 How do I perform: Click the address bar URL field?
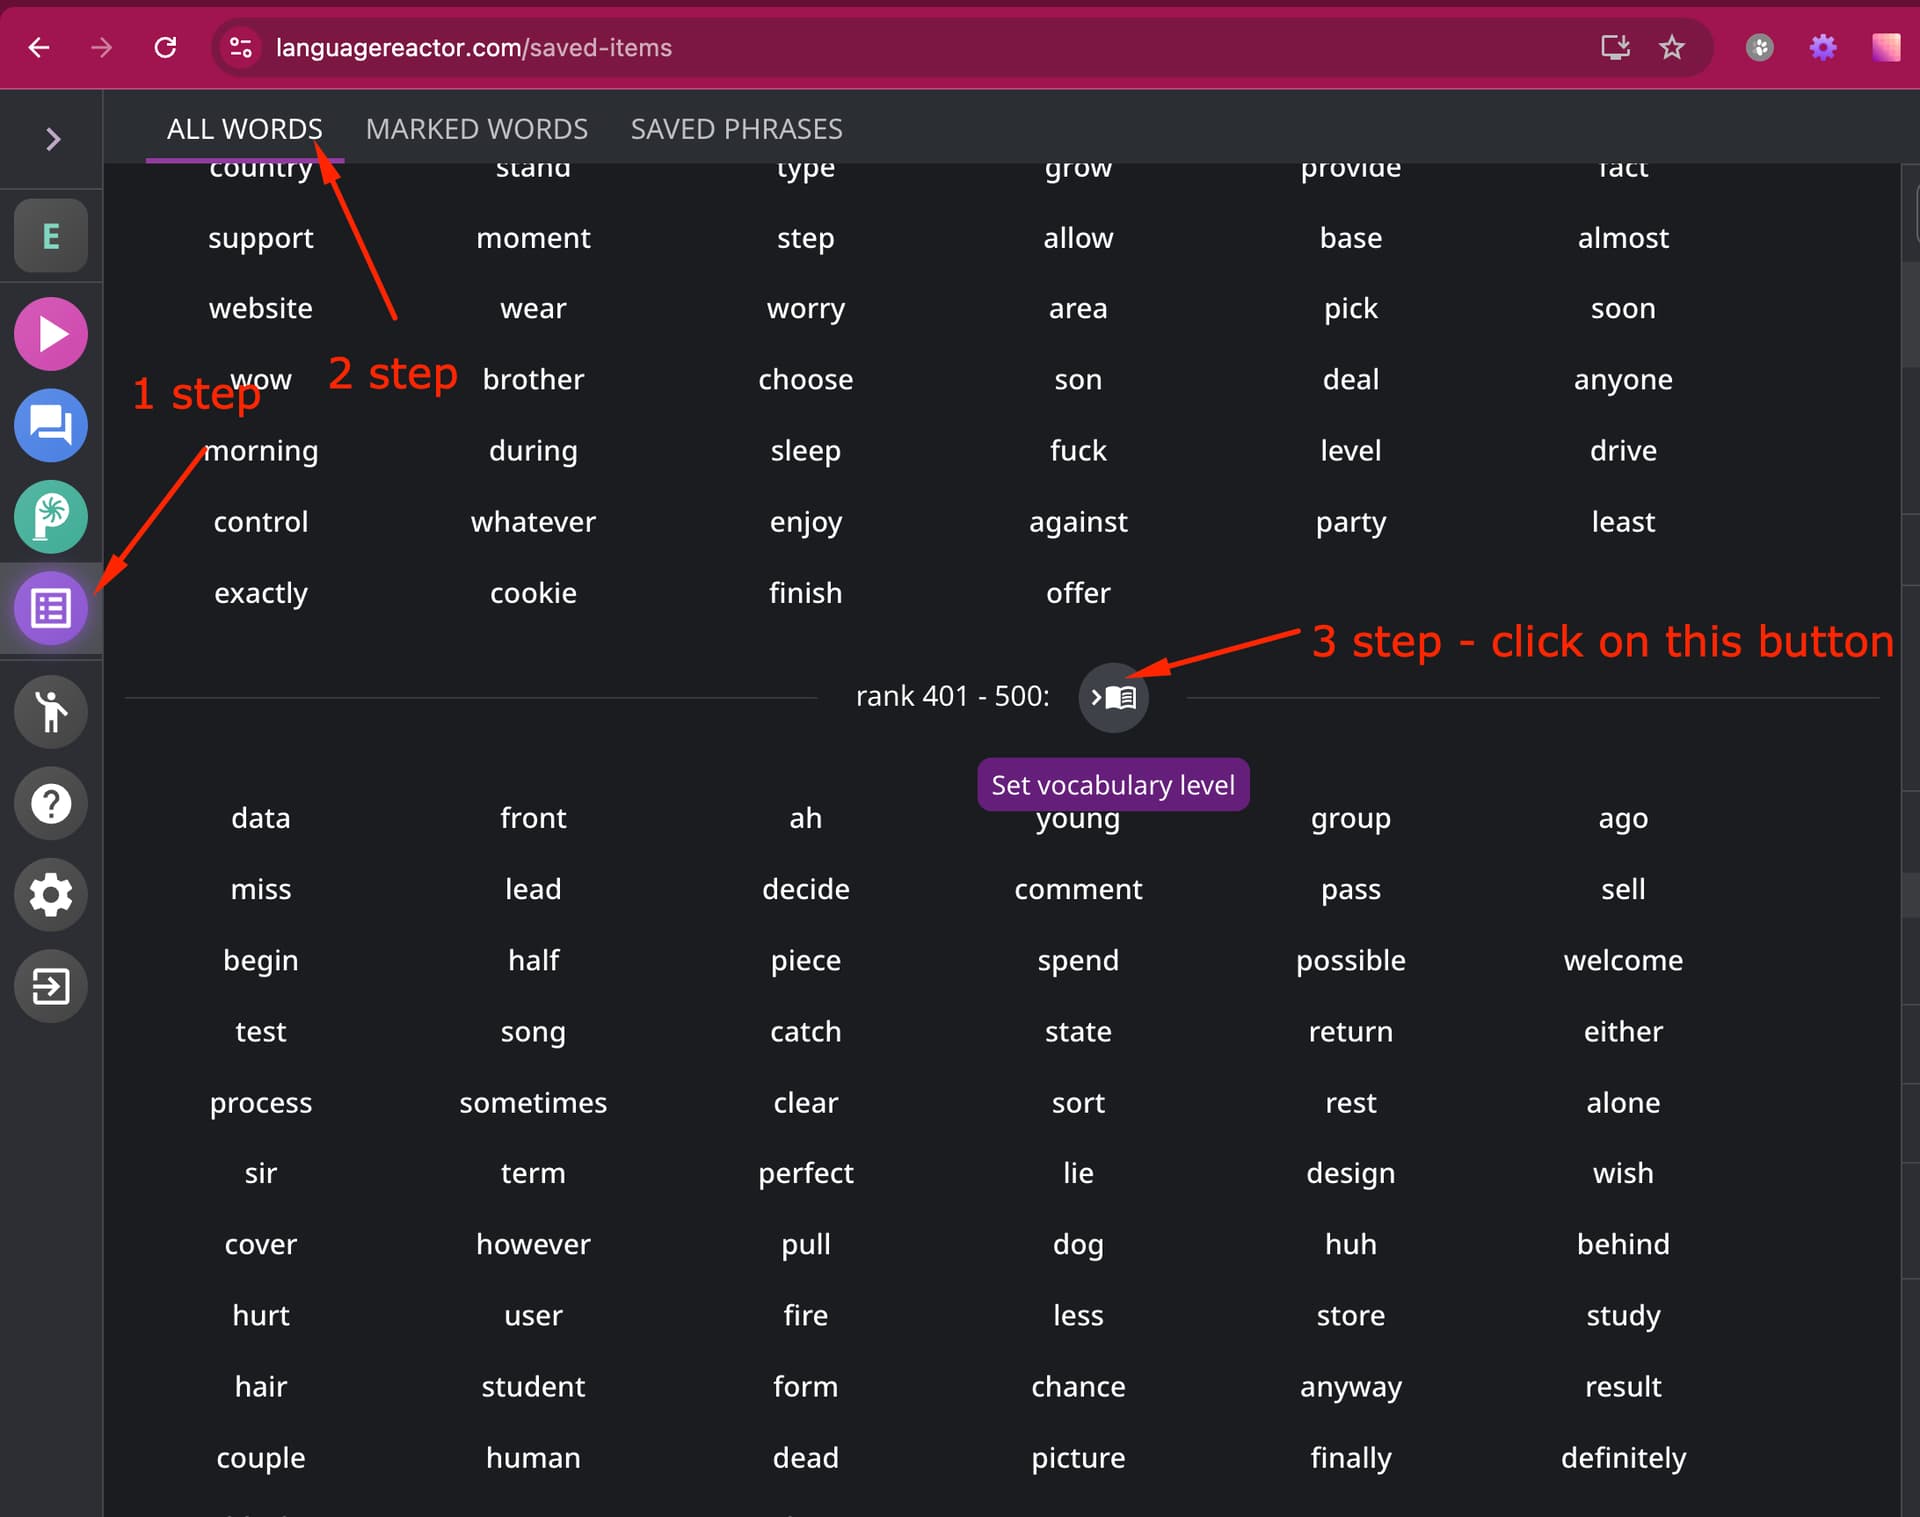click(920, 47)
